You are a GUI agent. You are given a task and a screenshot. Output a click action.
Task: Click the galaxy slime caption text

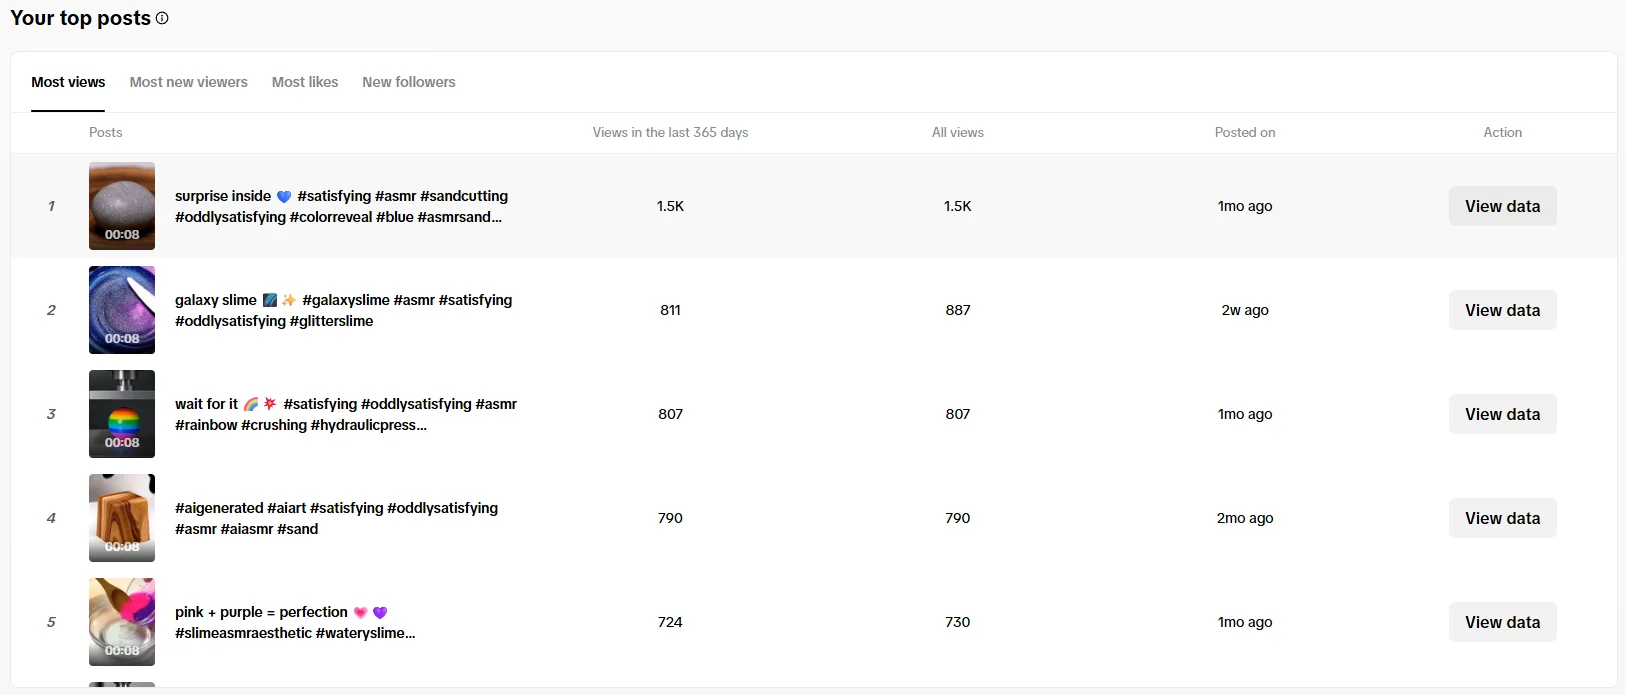[x=342, y=310]
